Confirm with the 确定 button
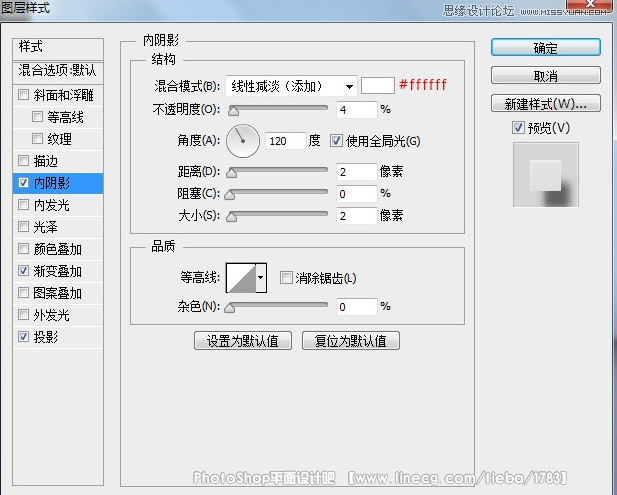617x495 pixels. point(546,48)
